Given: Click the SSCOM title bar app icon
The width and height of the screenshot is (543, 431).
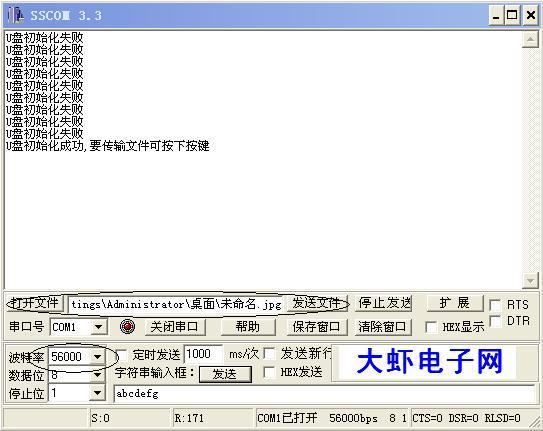Looking at the screenshot, I should 16,15.
